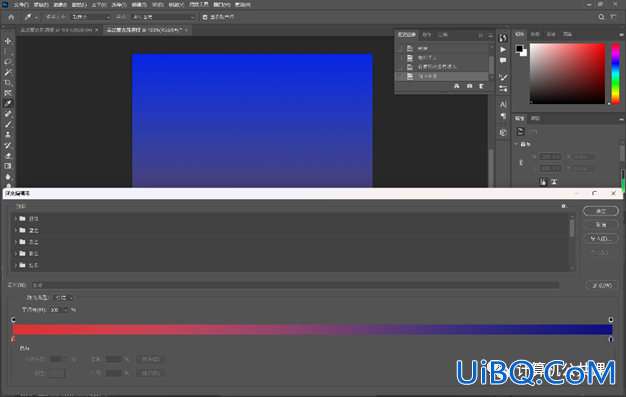Select the red color stop below gradient bar
The height and width of the screenshot is (397, 626).
point(13,339)
